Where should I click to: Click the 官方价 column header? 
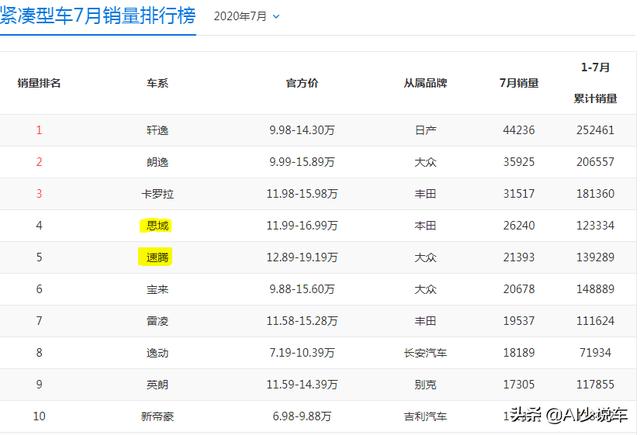click(x=302, y=83)
